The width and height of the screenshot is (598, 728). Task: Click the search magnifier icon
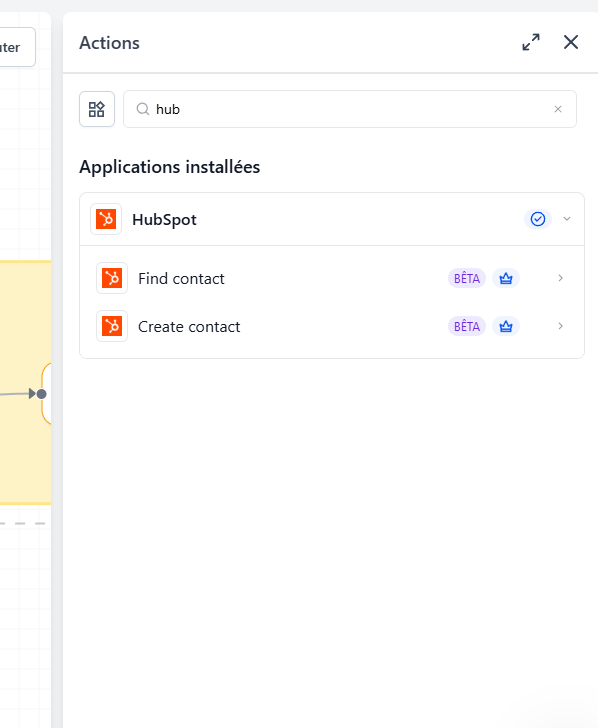click(143, 109)
